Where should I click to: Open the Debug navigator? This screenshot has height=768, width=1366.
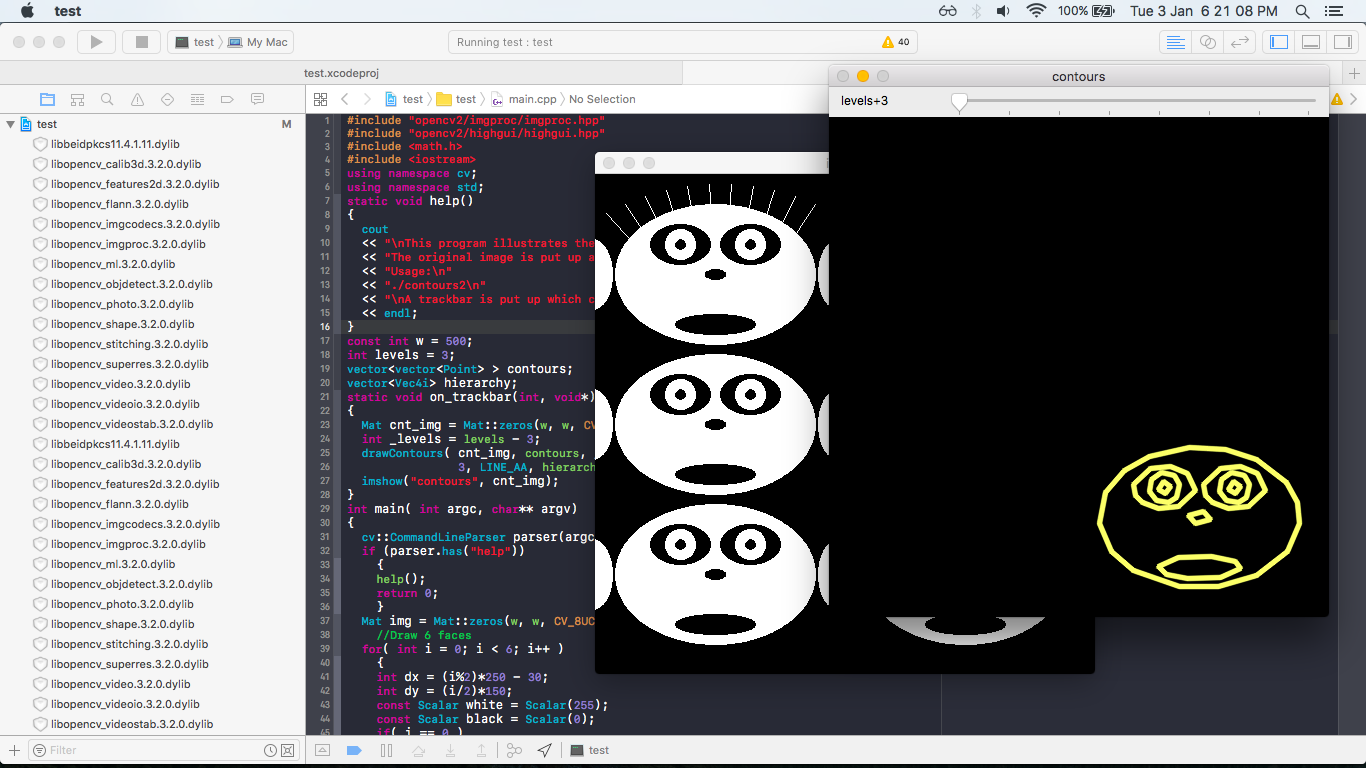(x=197, y=99)
